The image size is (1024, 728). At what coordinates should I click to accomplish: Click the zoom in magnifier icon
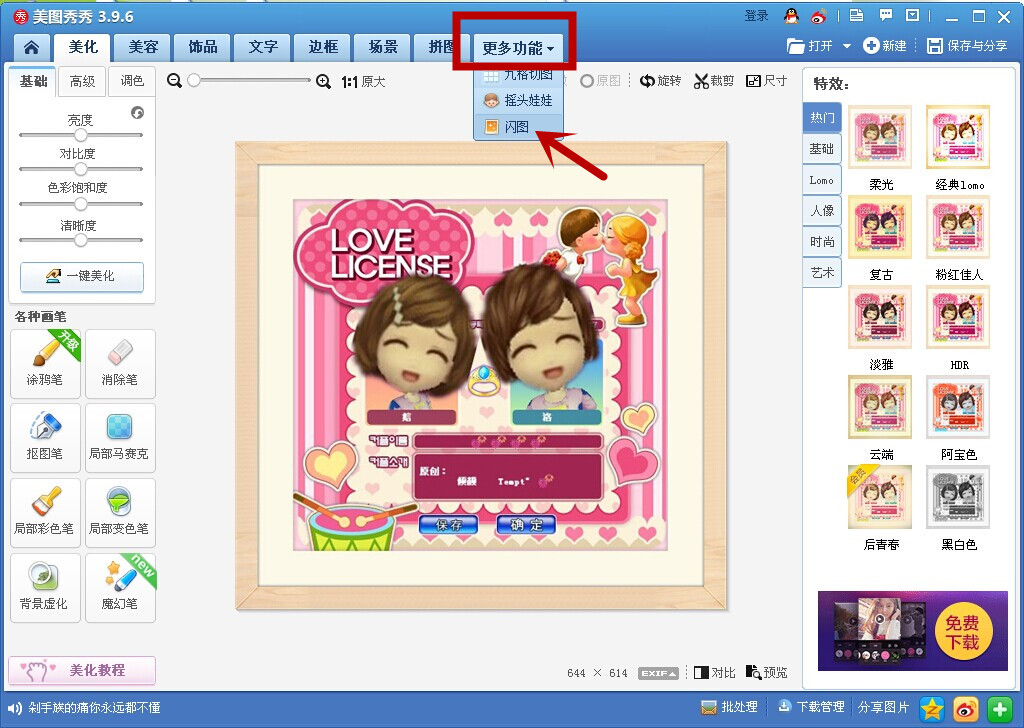click(x=323, y=81)
